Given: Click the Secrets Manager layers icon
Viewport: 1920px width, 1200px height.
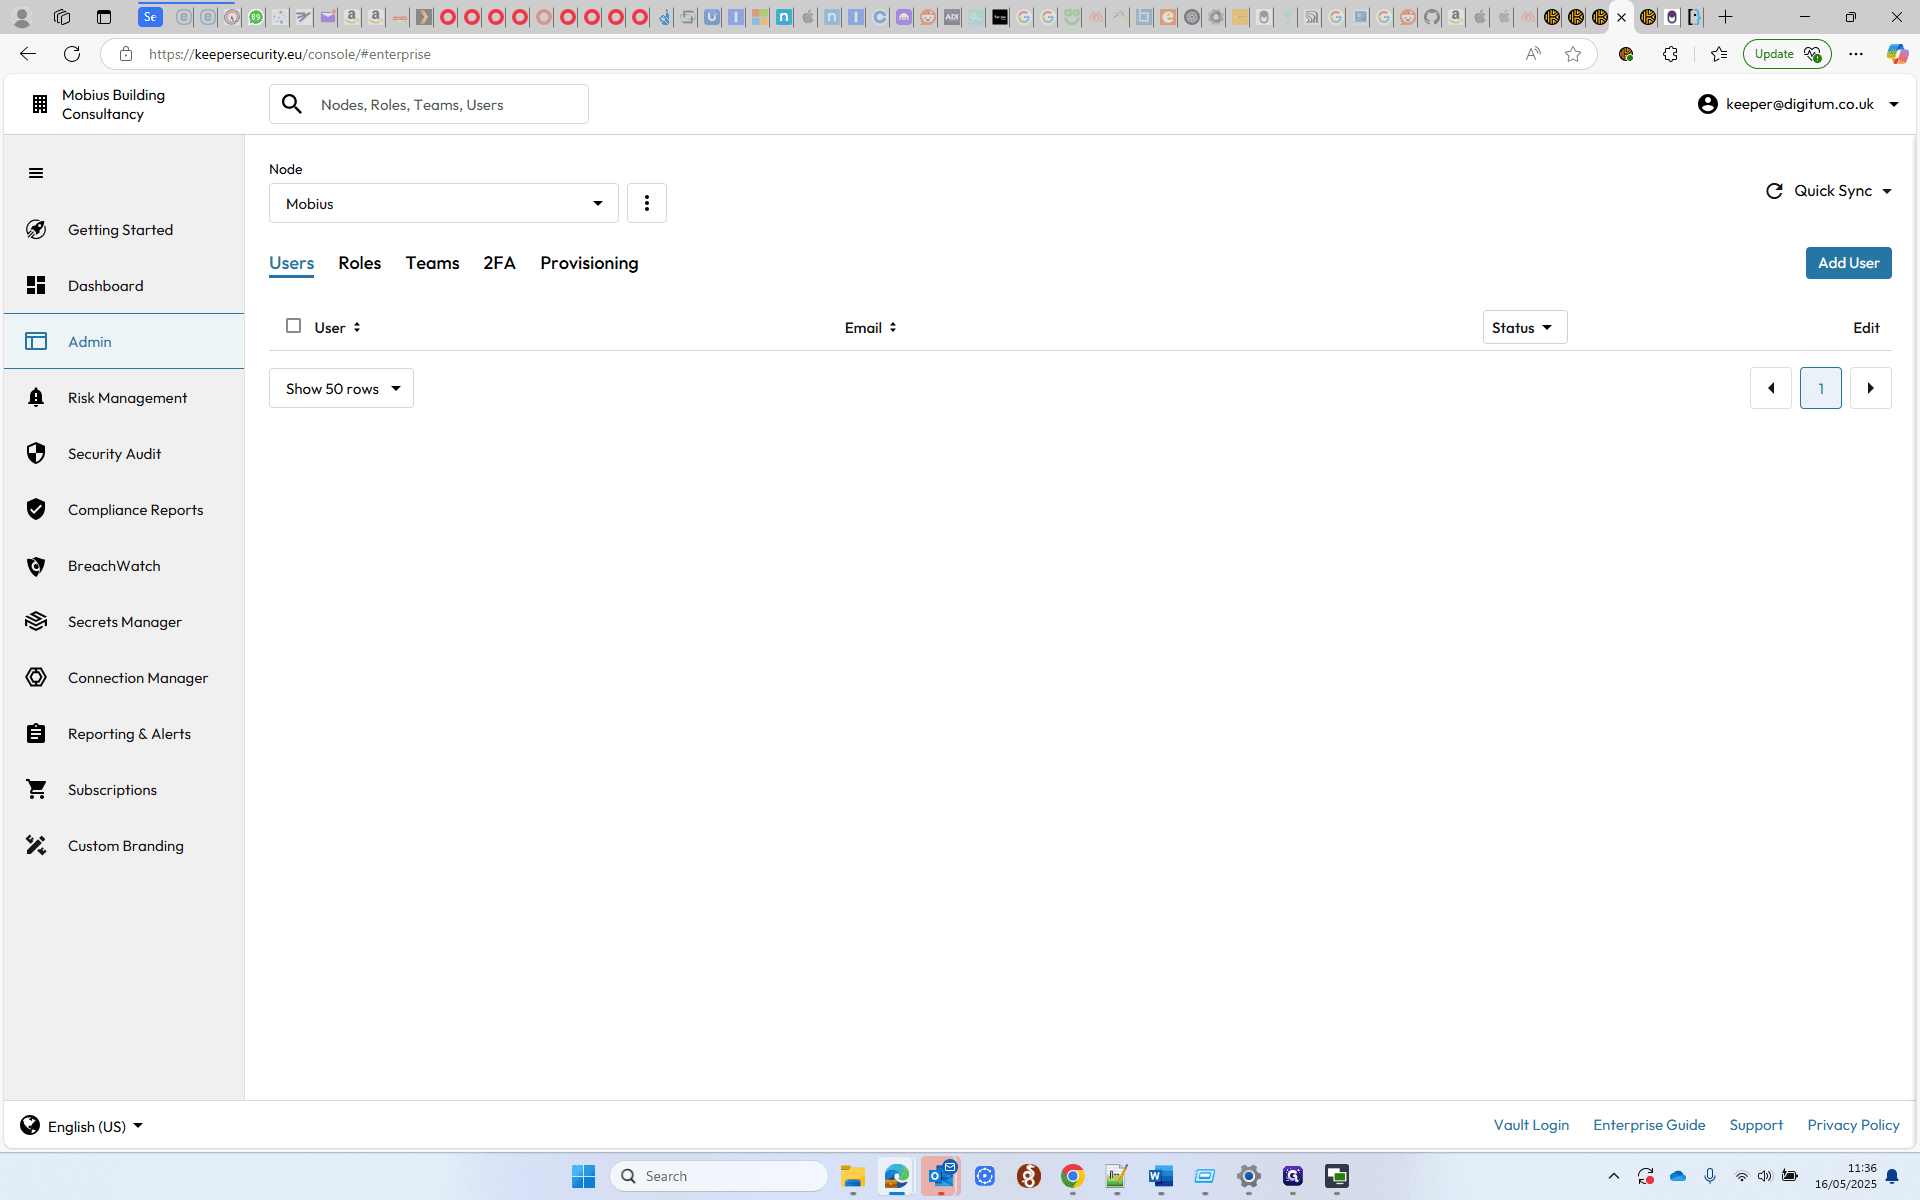Looking at the screenshot, I should pos(36,622).
